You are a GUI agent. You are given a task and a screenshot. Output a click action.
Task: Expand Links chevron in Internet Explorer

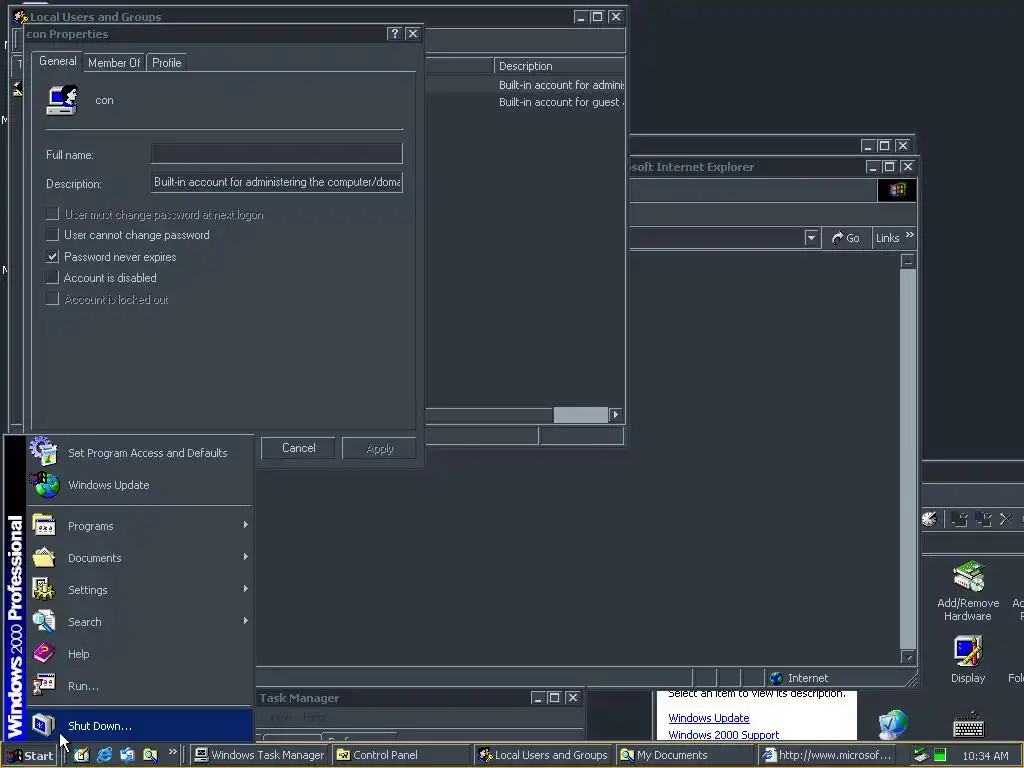[910, 235]
